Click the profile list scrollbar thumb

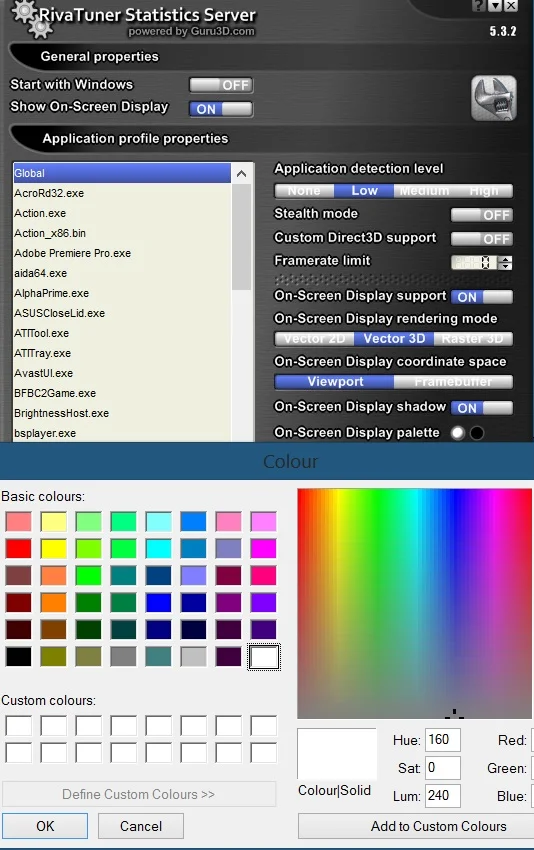[x=241, y=237]
